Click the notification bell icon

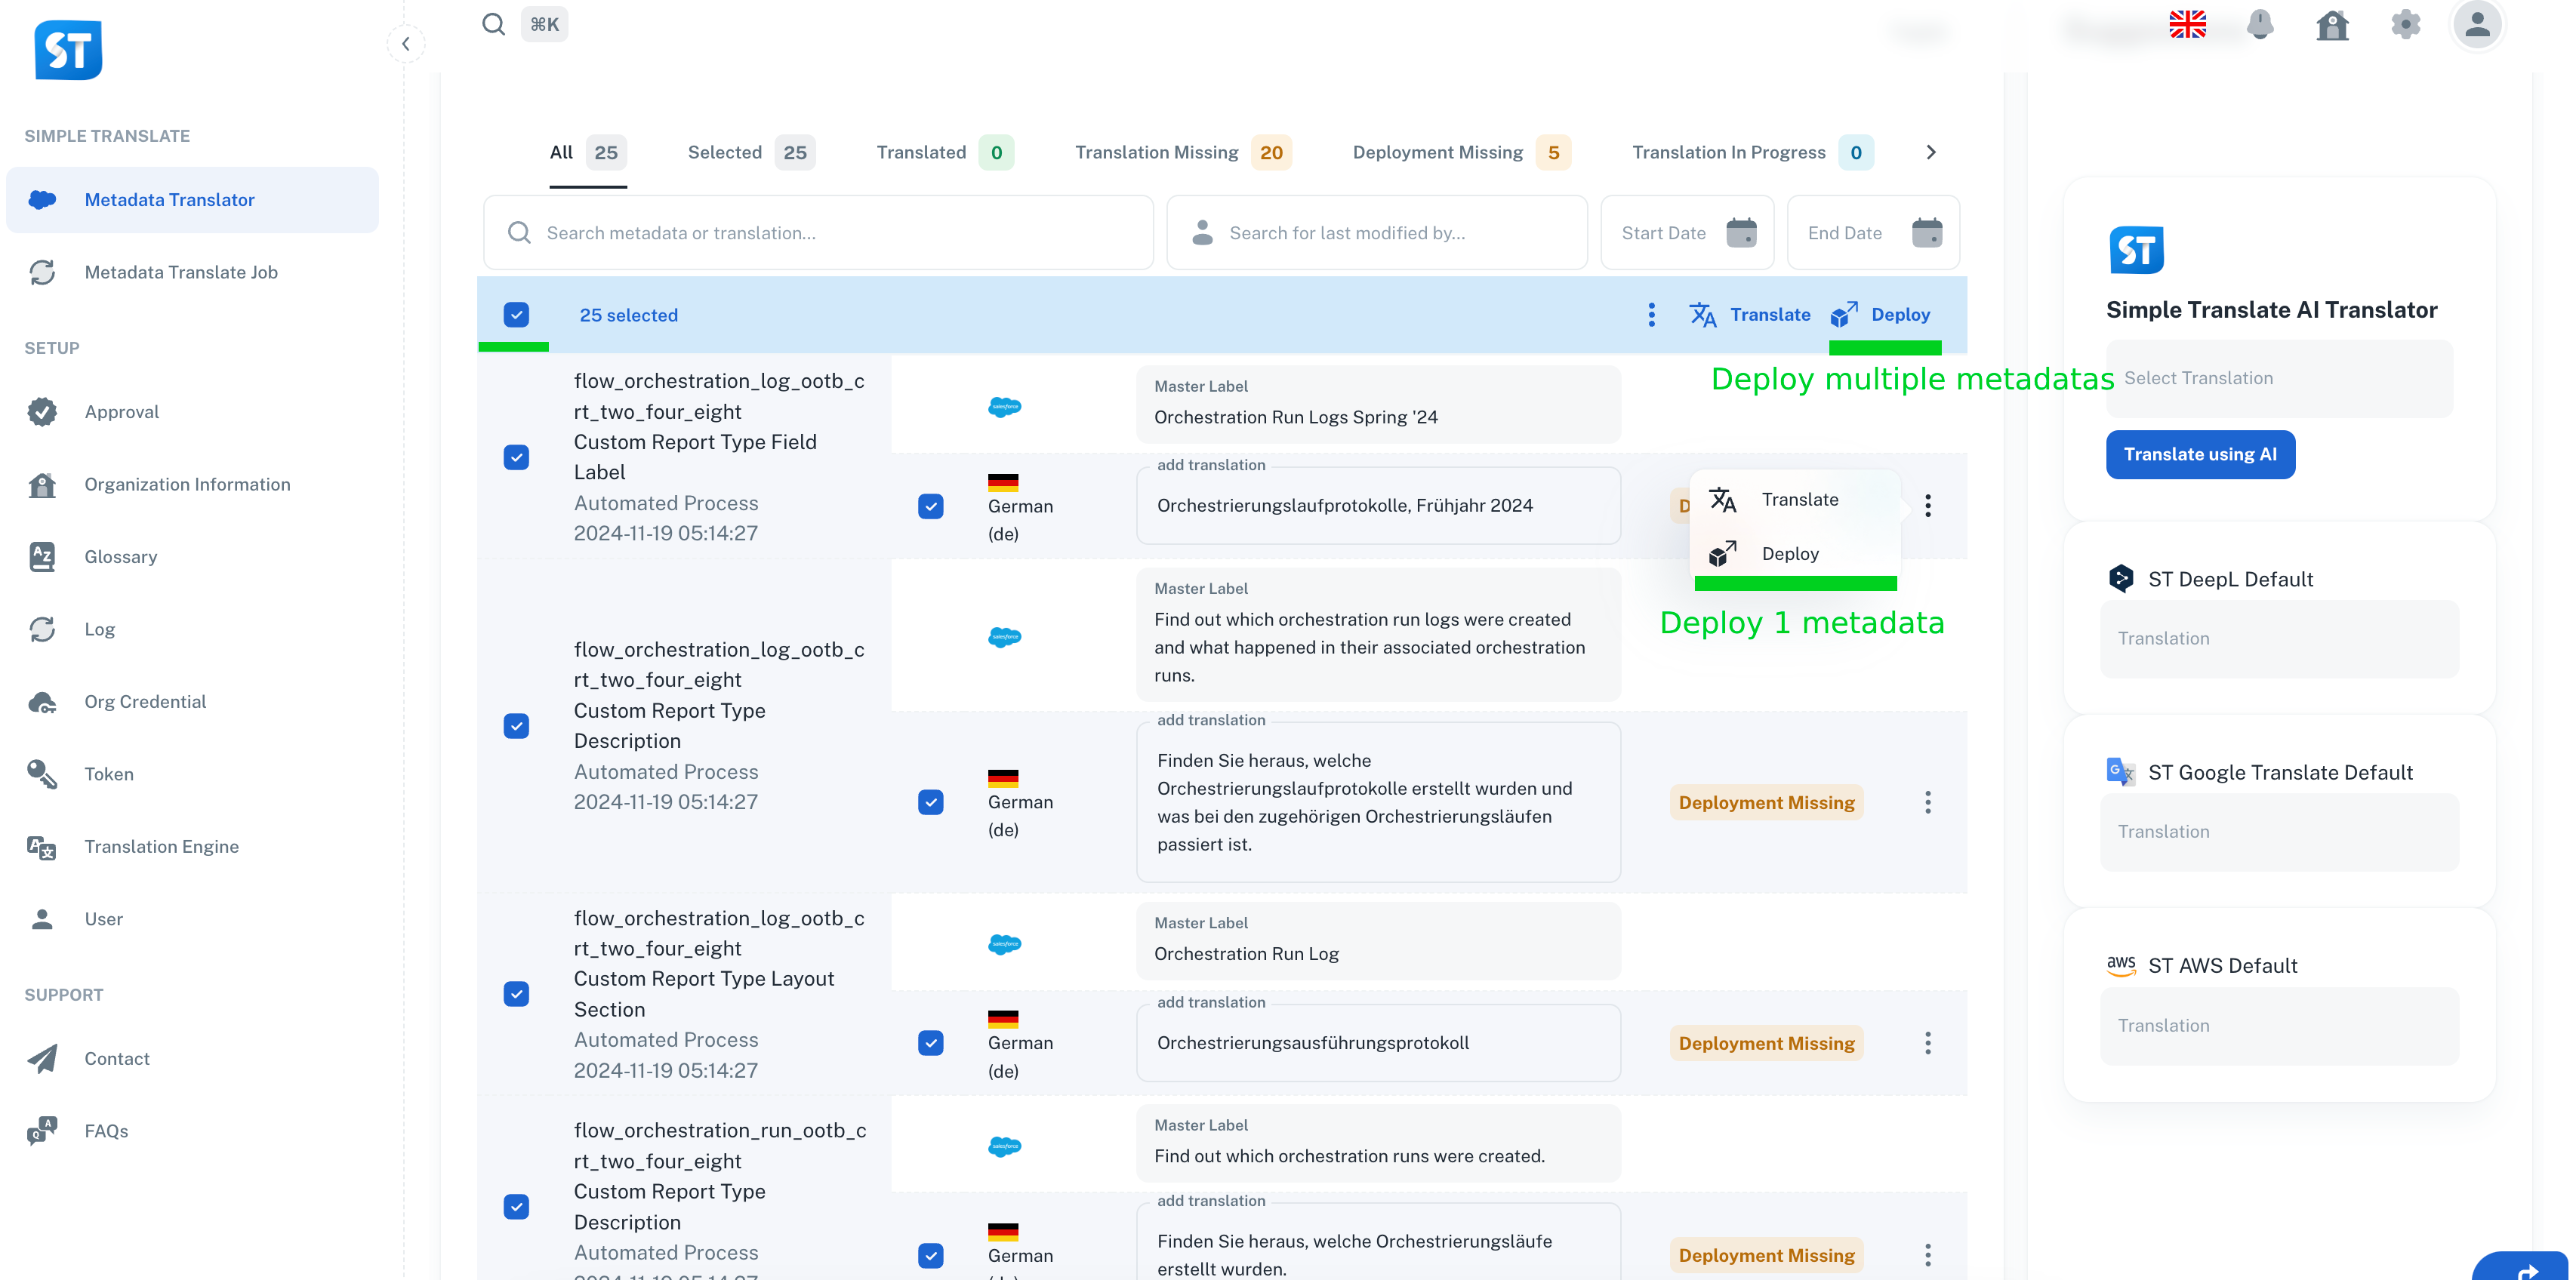pyautogui.click(x=2259, y=25)
